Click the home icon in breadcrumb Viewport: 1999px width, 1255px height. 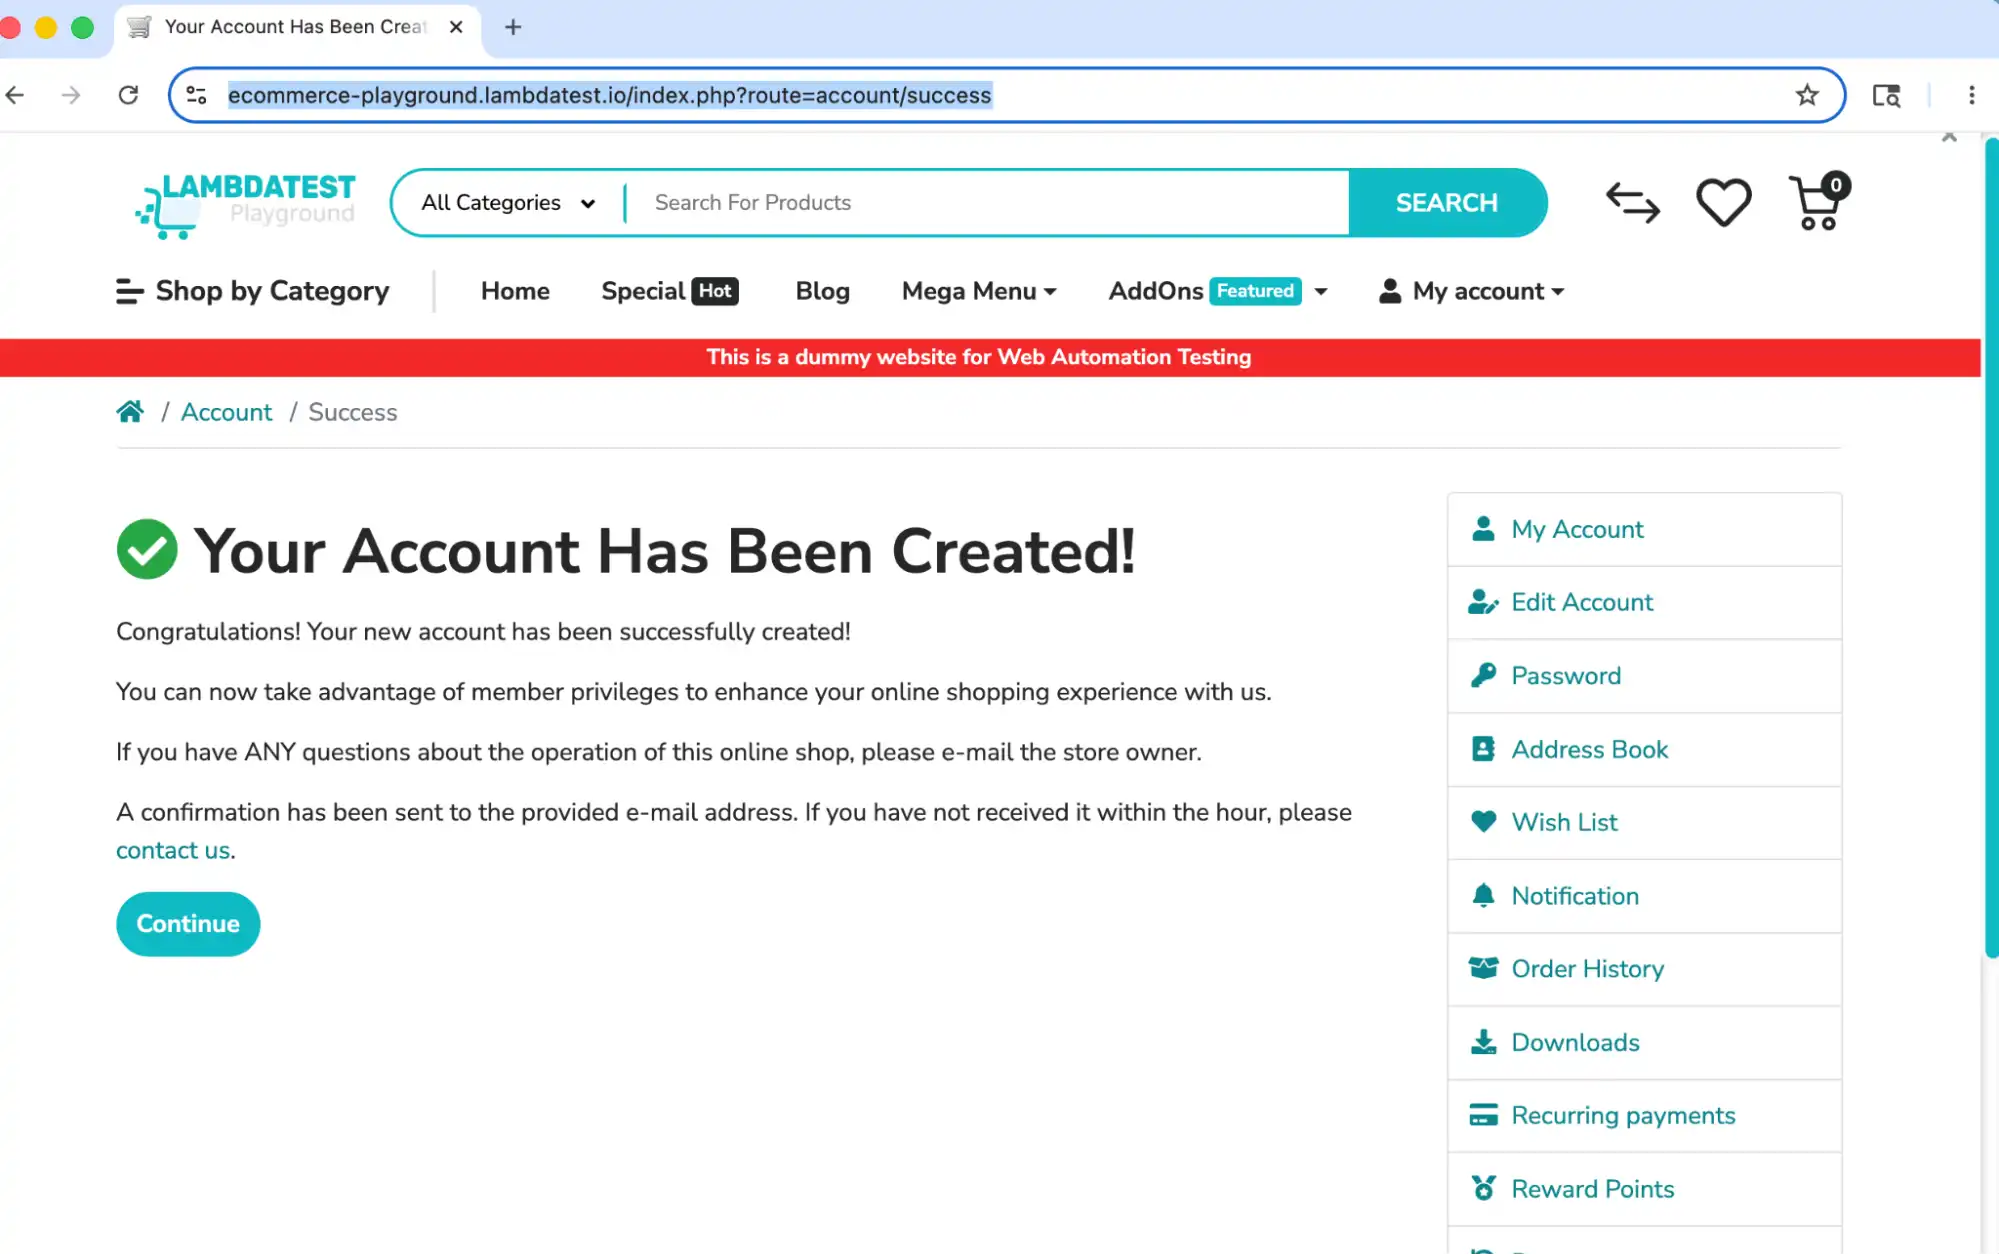[x=130, y=412]
